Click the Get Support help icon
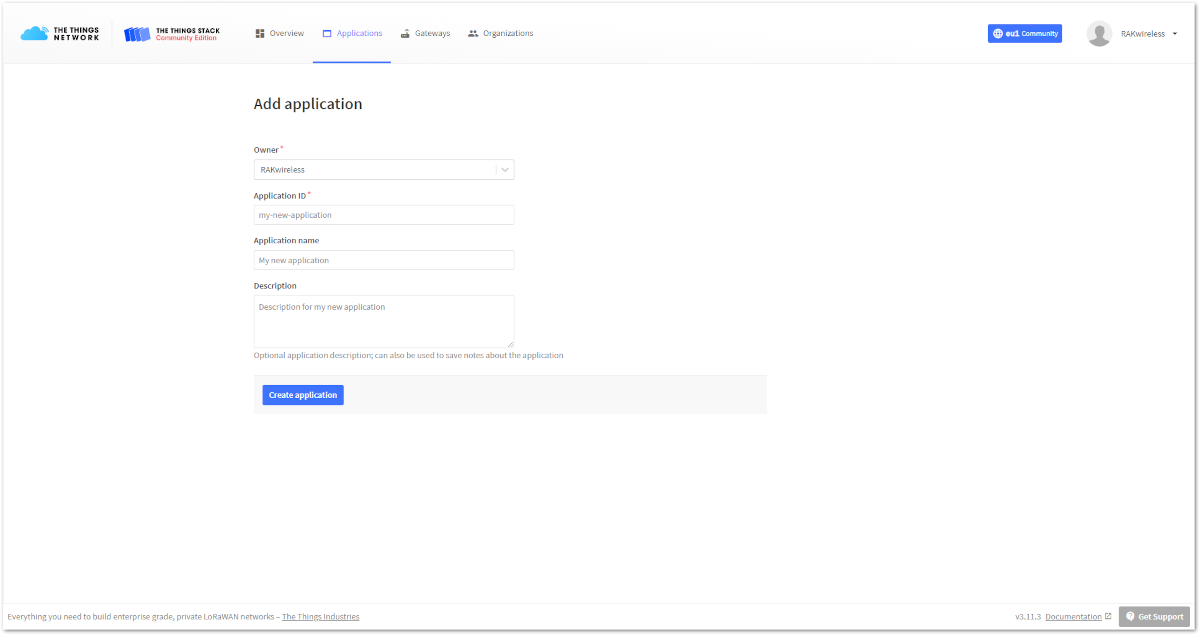 pos(1130,616)
